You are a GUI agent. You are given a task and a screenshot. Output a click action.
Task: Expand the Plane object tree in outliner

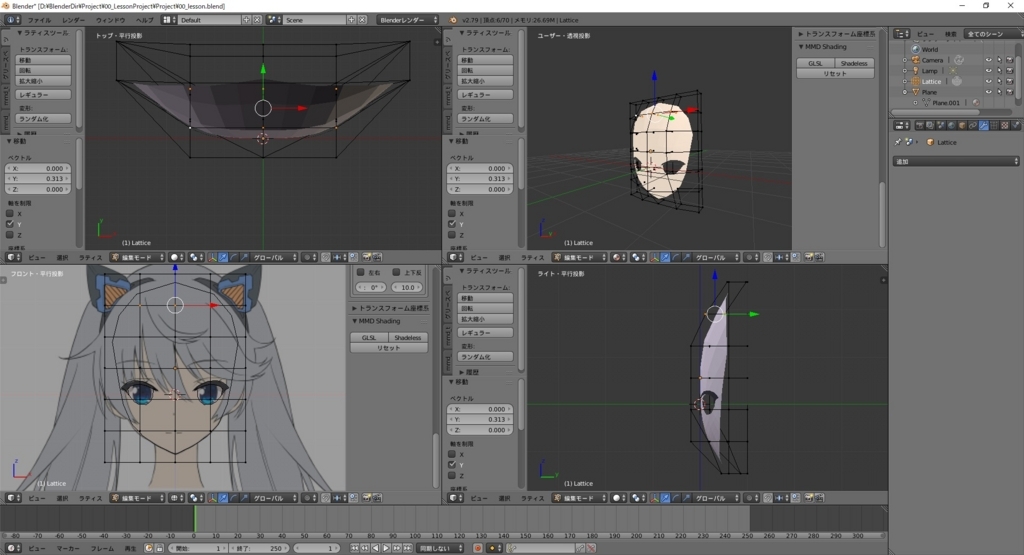click(905, 92)
